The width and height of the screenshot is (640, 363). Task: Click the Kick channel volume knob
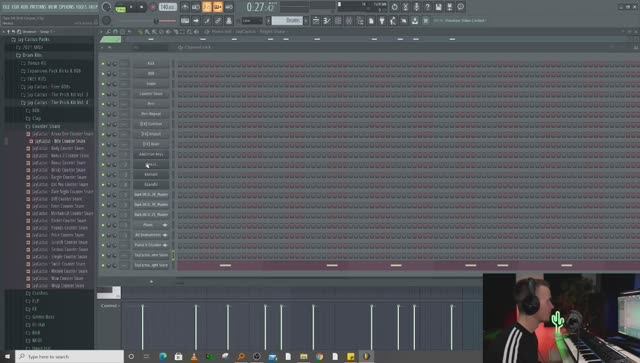pyautogui.click(x=115, y=63)
